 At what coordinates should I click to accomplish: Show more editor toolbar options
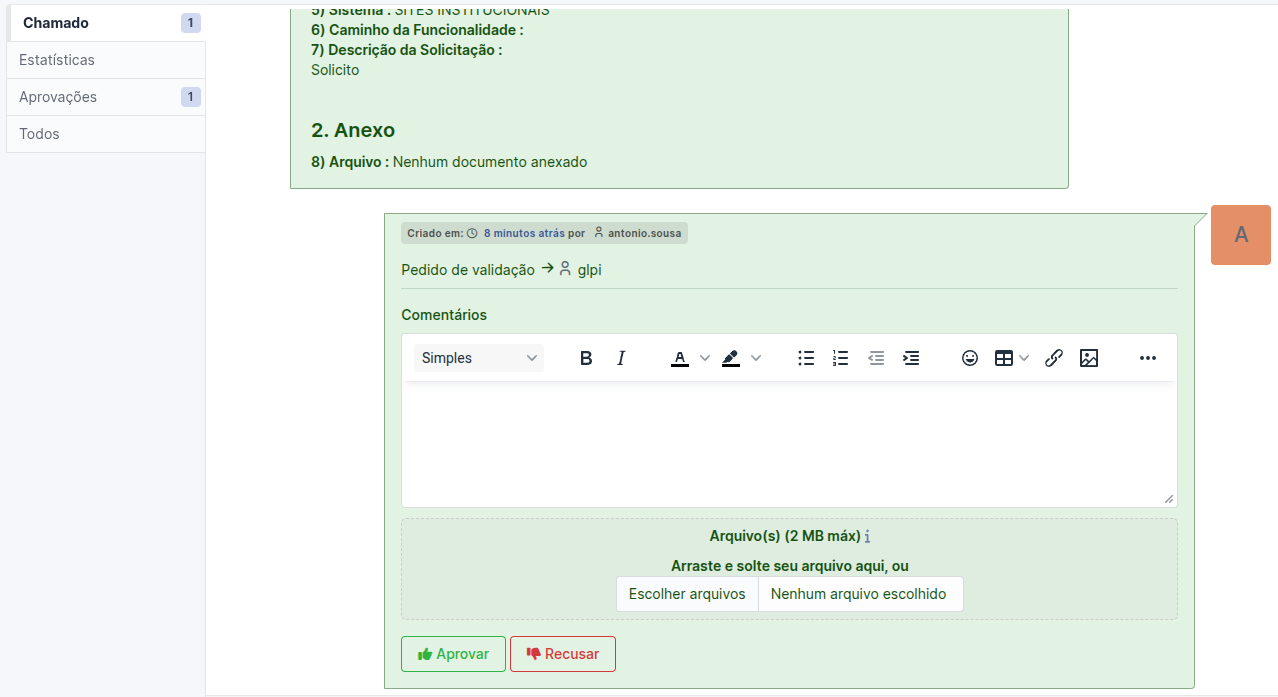click(1147, 358)
